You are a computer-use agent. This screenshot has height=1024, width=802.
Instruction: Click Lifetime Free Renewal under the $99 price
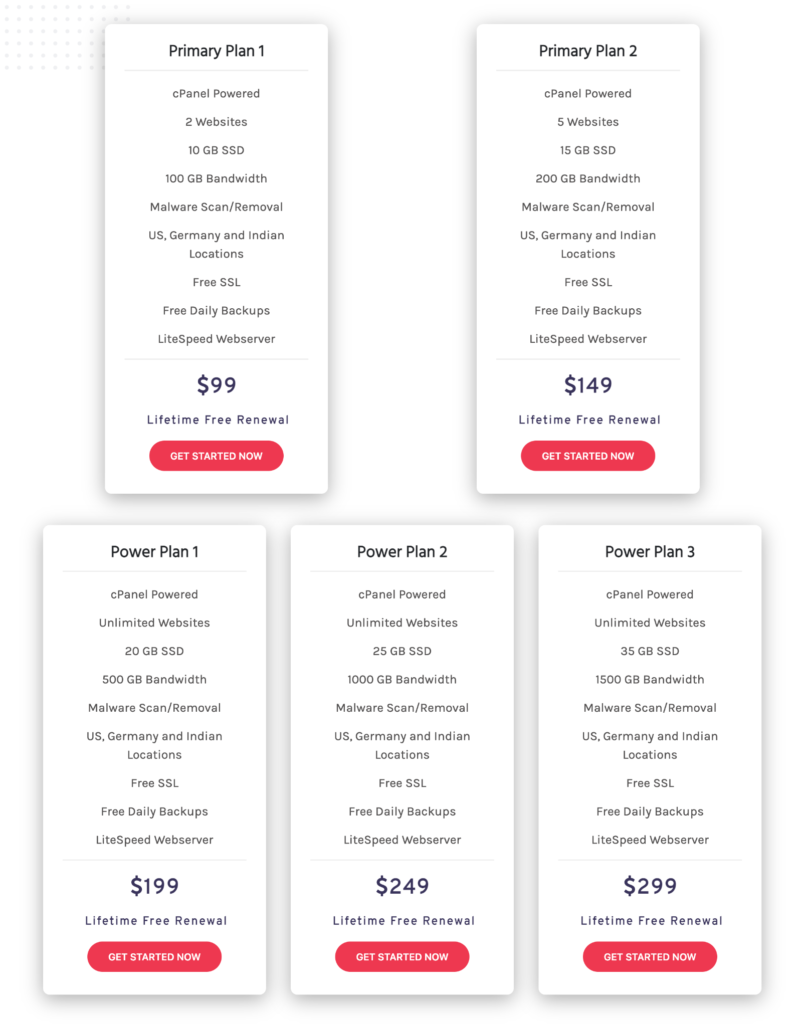[217, 420]
